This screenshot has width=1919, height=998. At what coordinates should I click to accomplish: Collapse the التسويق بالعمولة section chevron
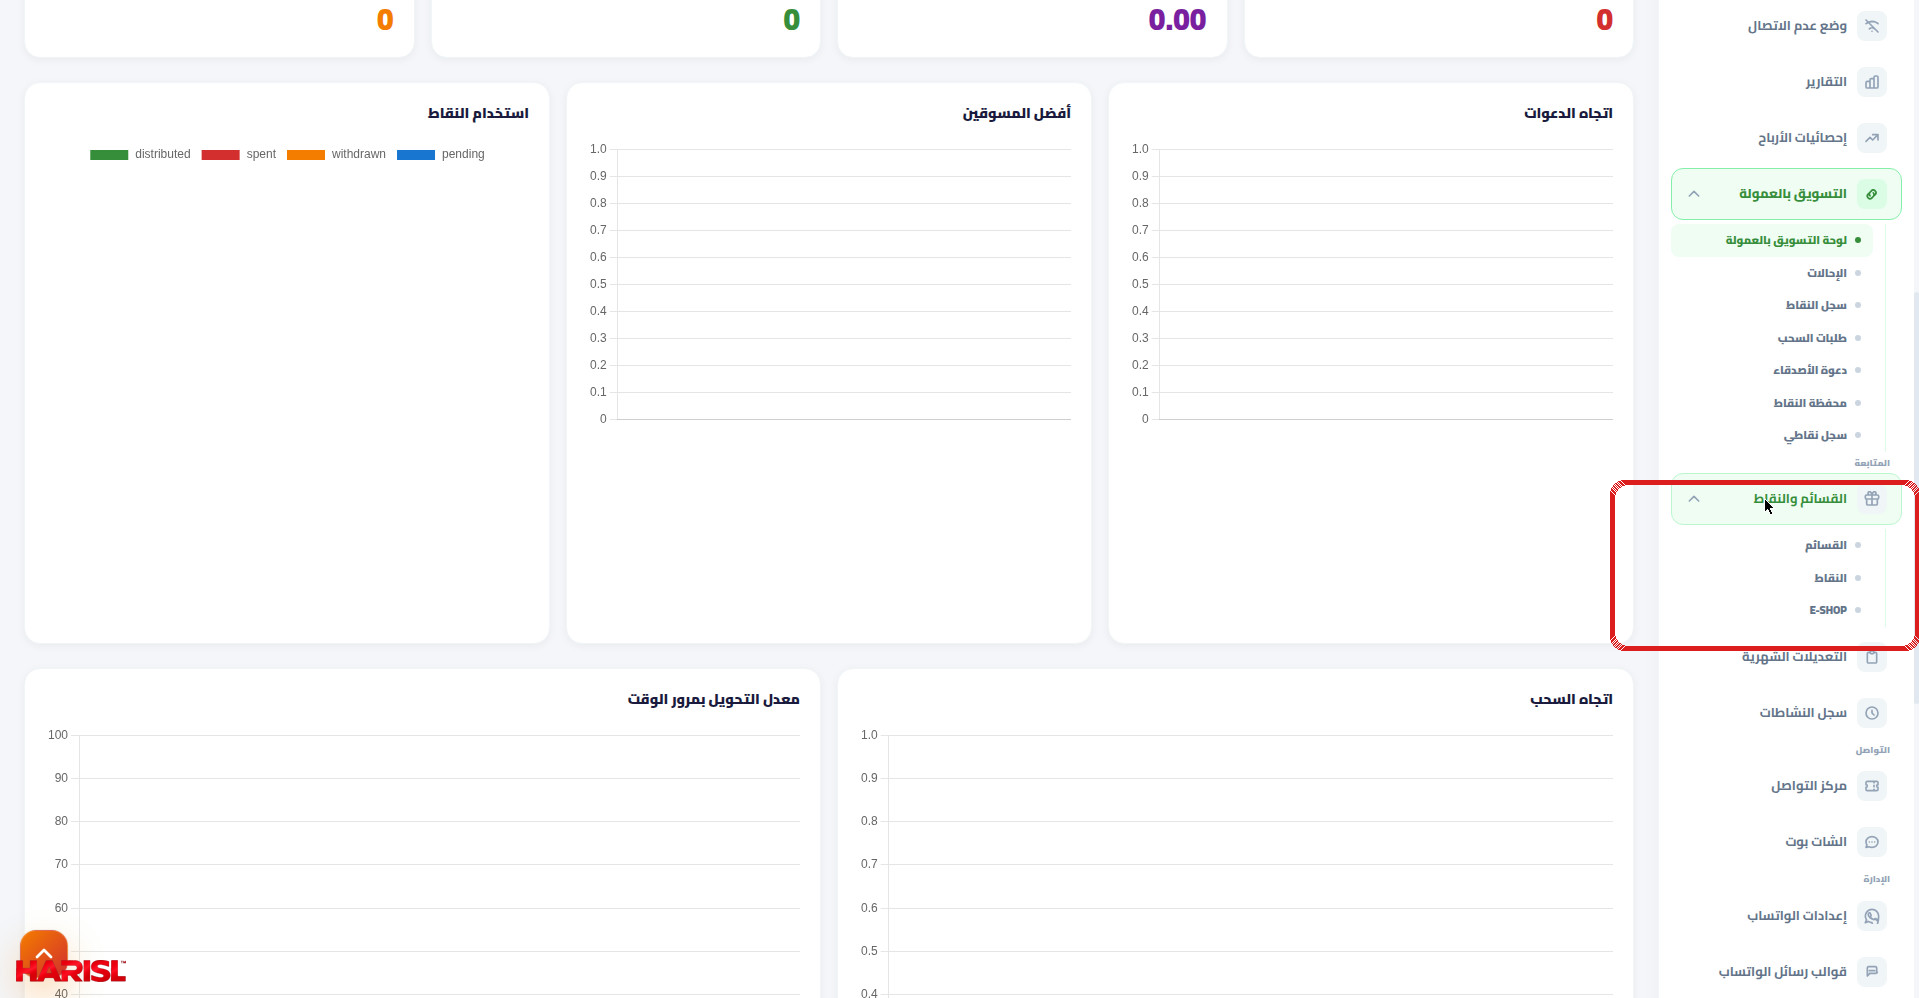[1694, 194]
